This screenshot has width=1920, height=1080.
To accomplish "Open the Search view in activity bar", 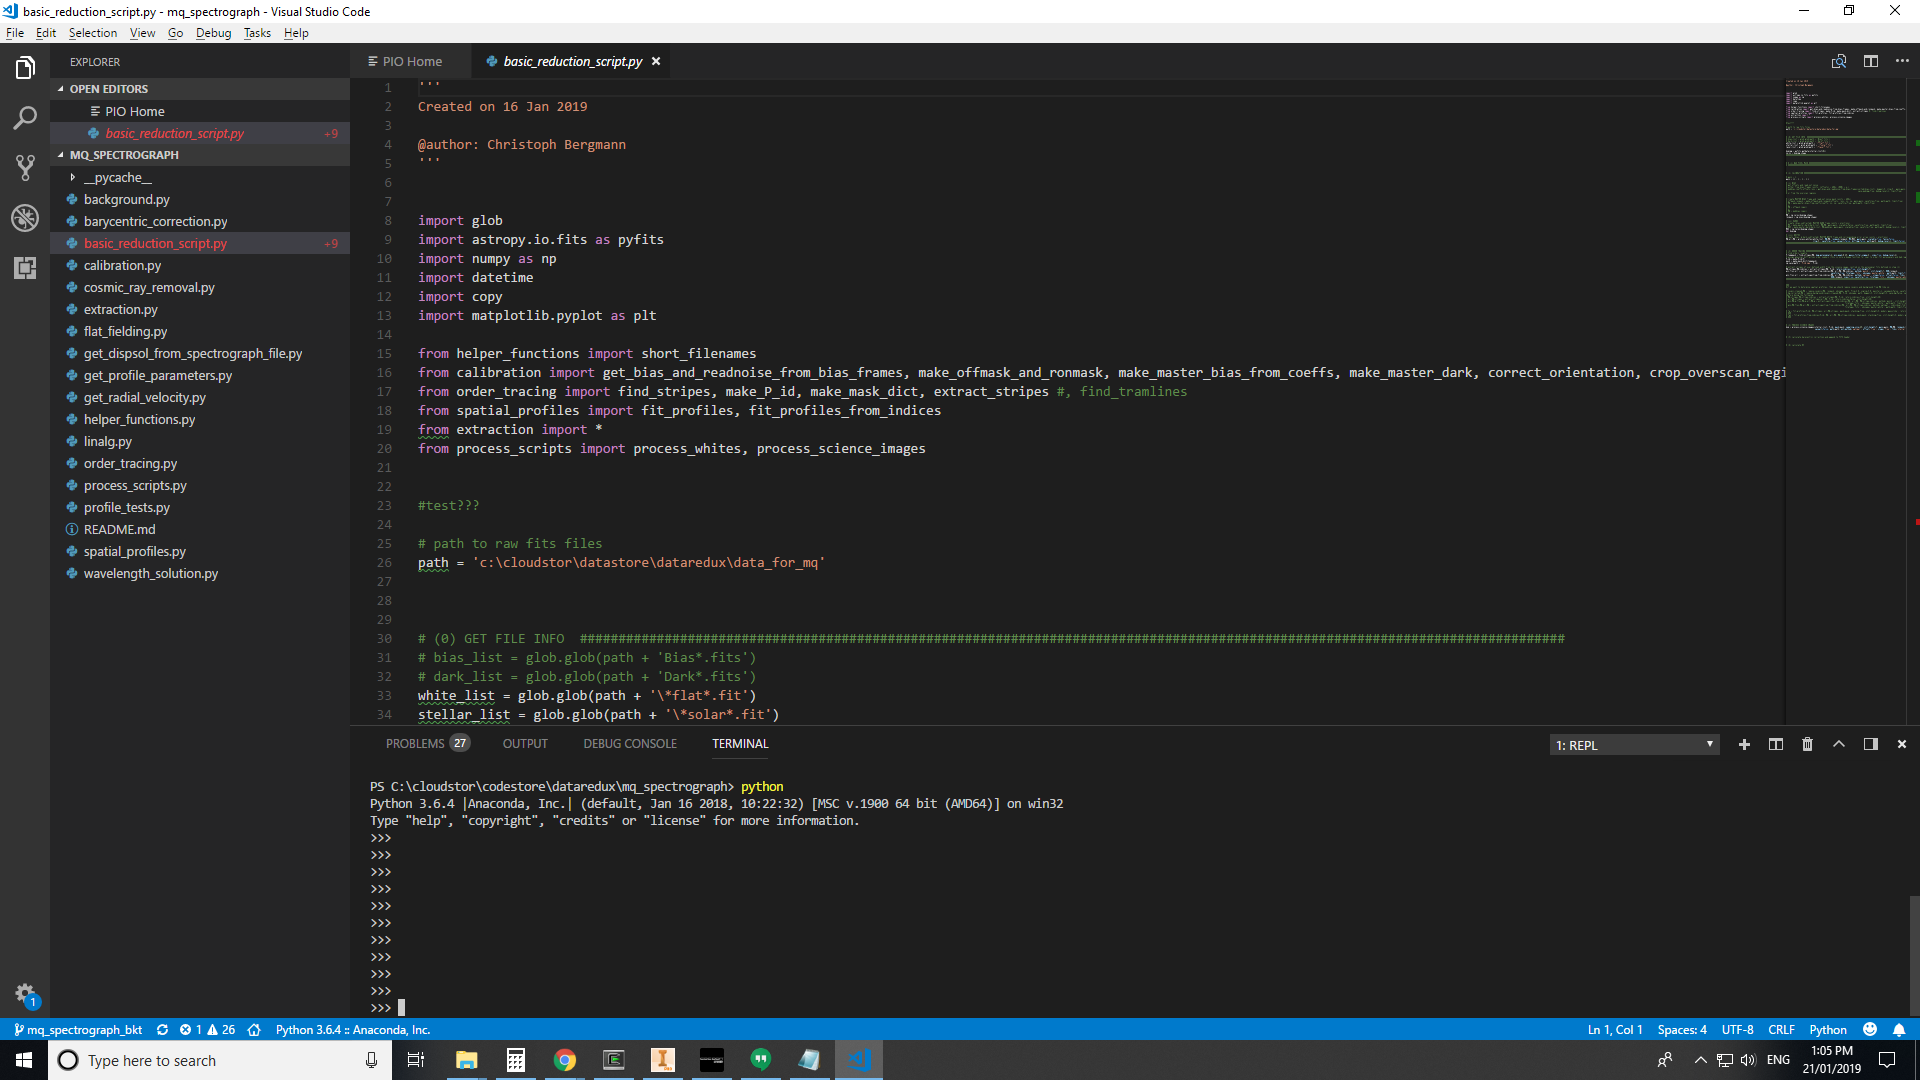I will click(25, 118).
